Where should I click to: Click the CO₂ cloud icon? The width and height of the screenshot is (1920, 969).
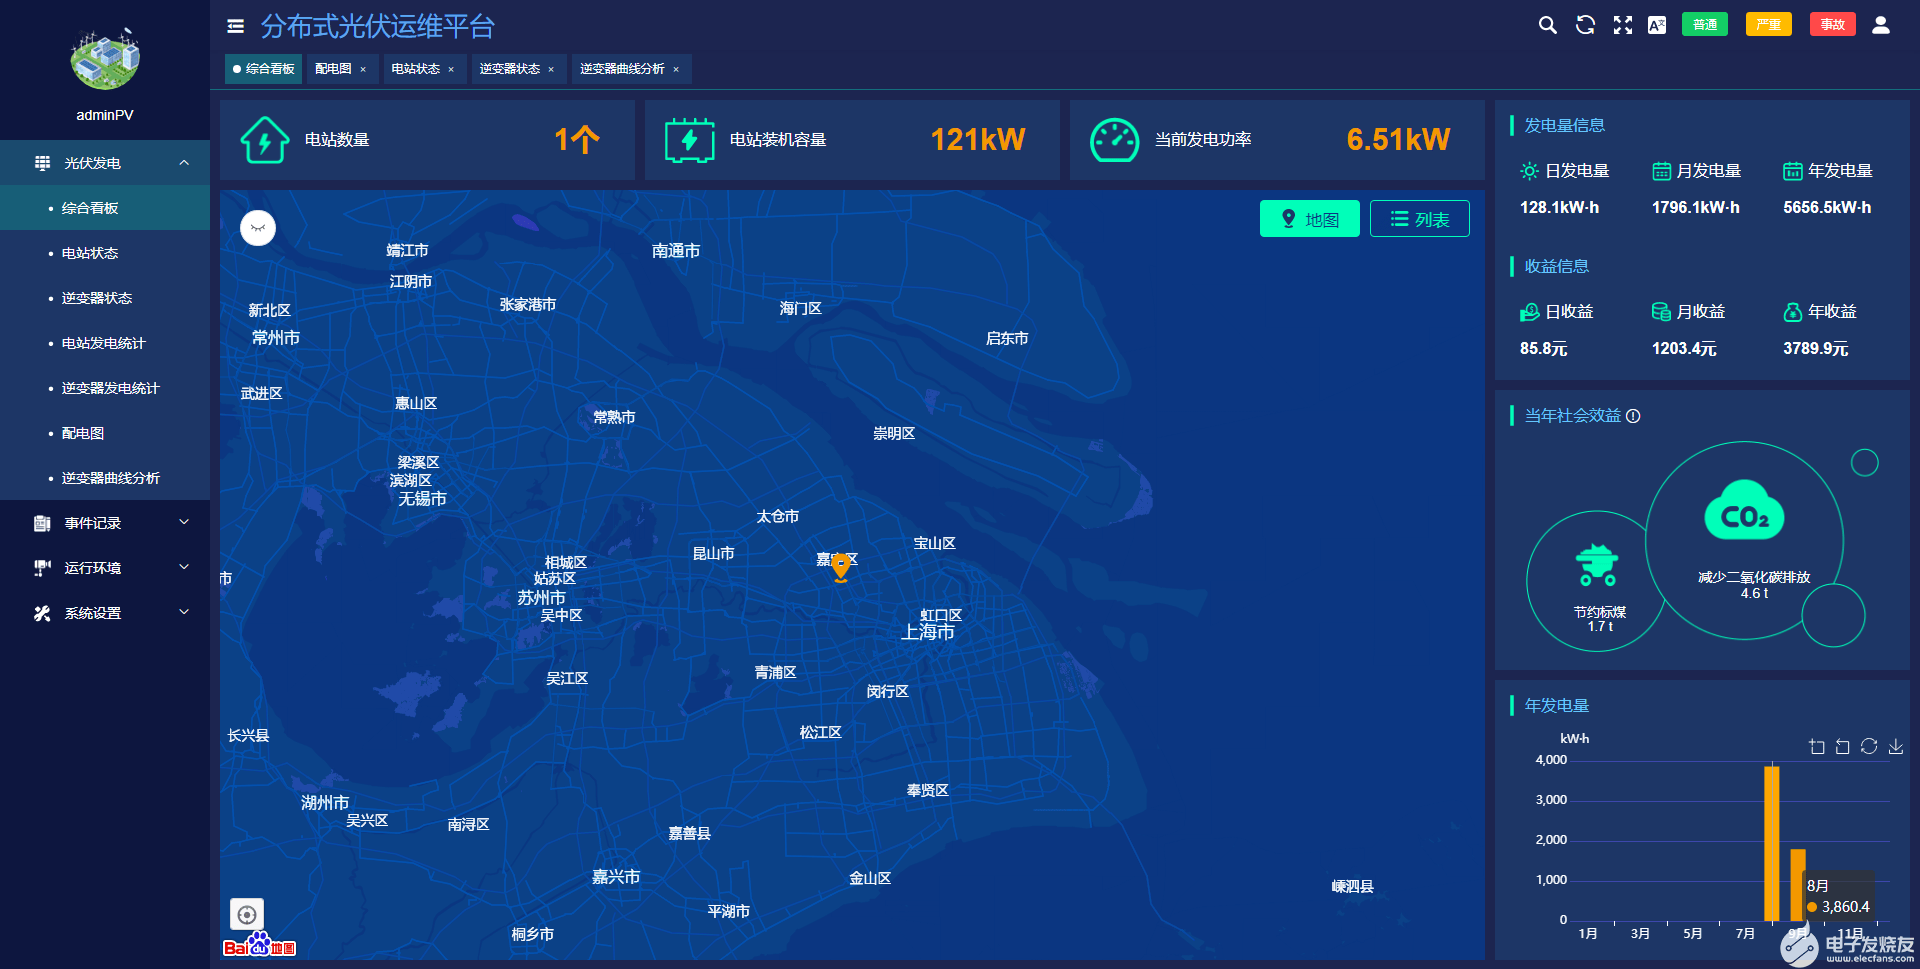[1744, 510]
